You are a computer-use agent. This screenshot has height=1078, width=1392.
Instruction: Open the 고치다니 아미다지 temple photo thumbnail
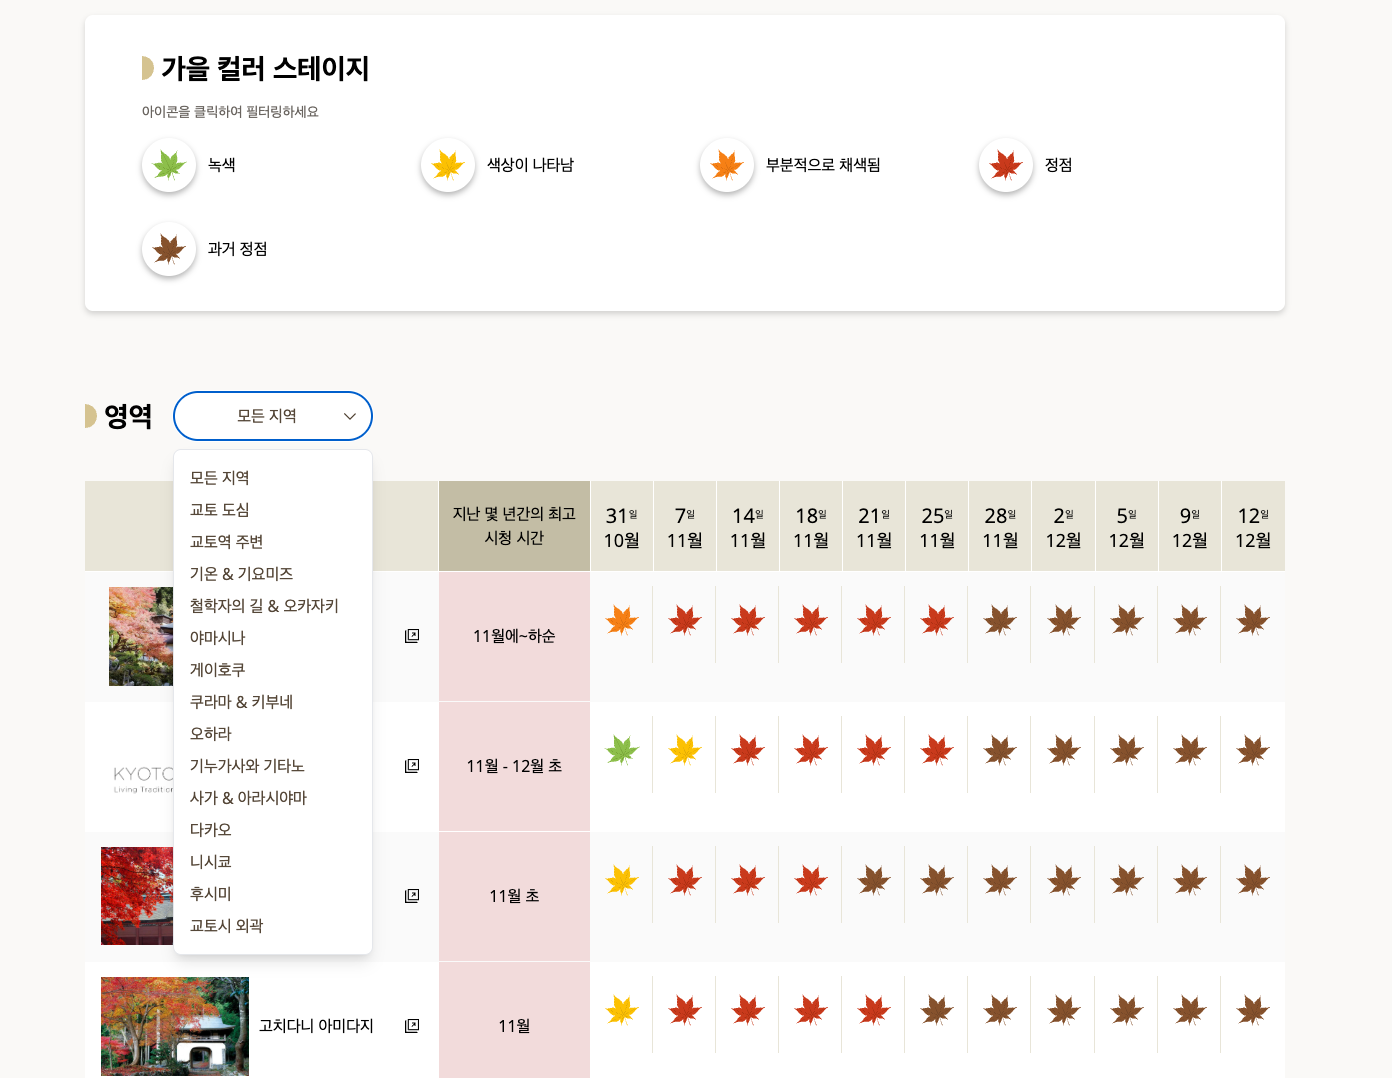(x=175, y=1026)
